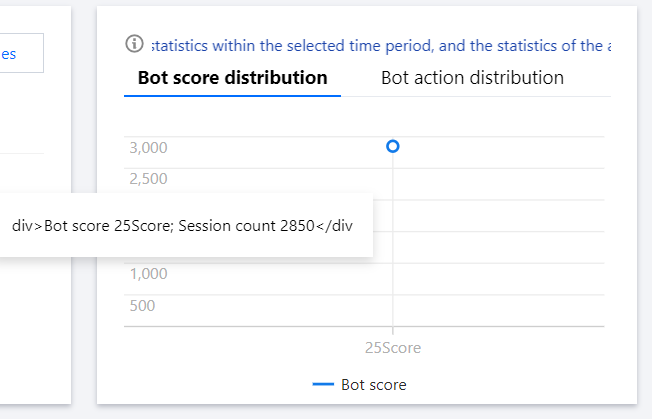This screenshot has width=652, height=419.
Task: Click the blue legend line icon
Action: click(x=323, y=384)
